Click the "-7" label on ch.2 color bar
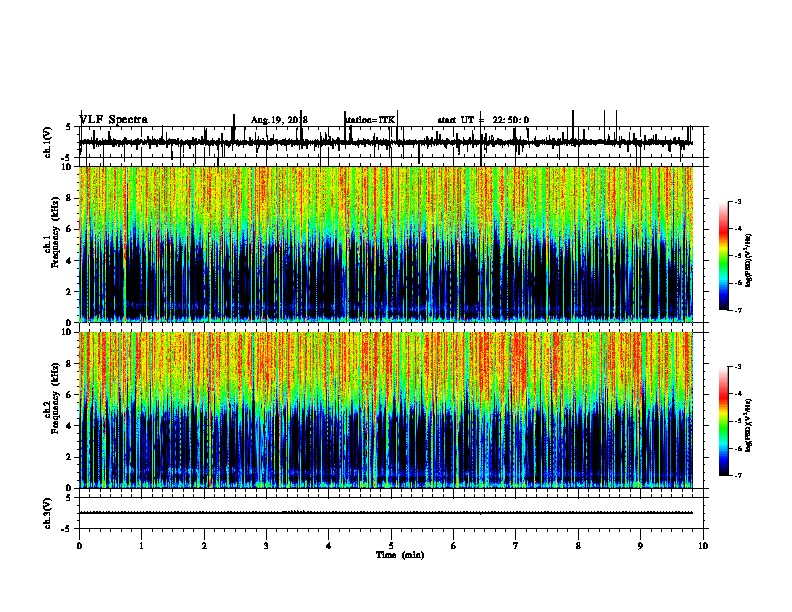 [x=738, y=475]
